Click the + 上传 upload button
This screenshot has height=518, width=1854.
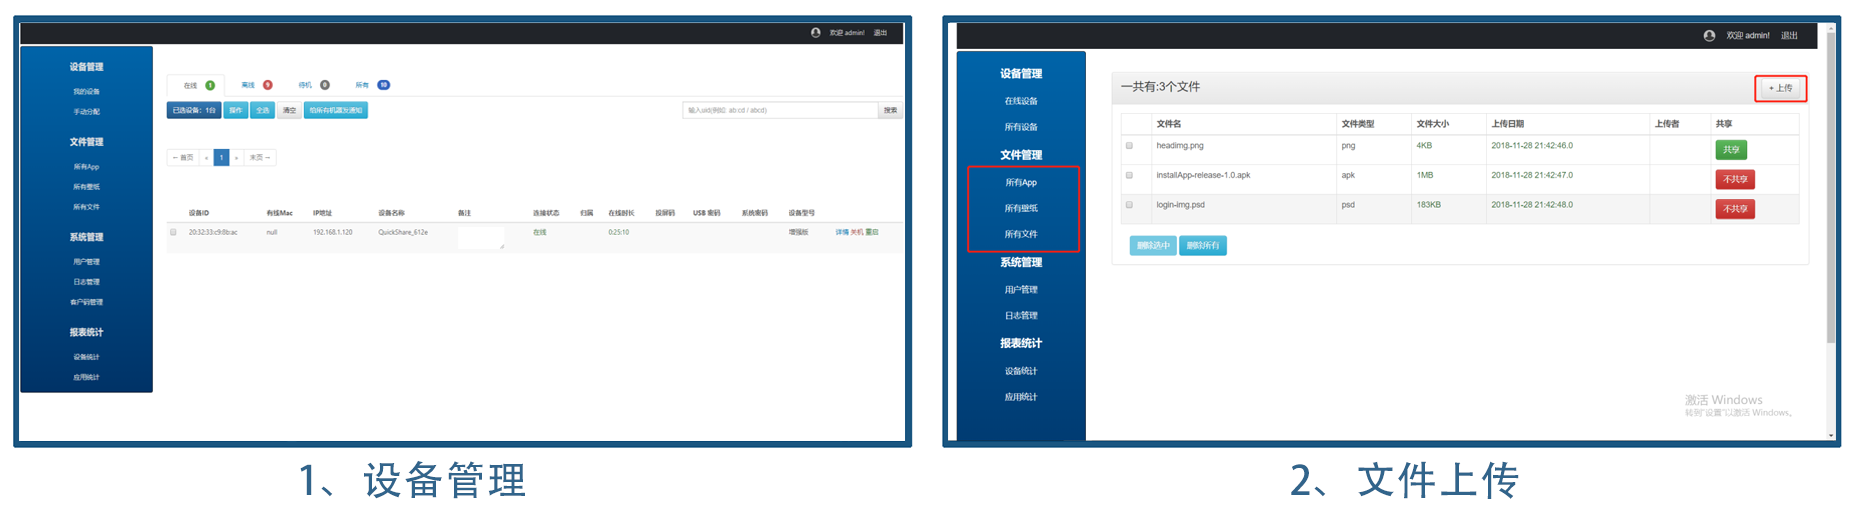(x=1780, y=88)
